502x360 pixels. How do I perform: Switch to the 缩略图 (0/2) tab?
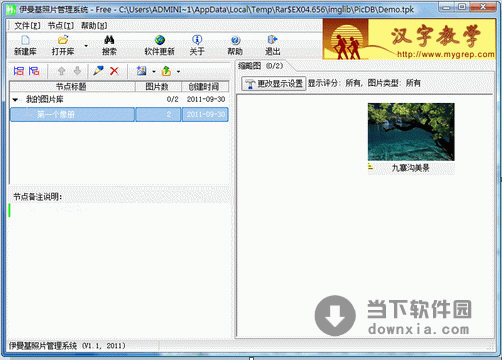click(260, 66)
